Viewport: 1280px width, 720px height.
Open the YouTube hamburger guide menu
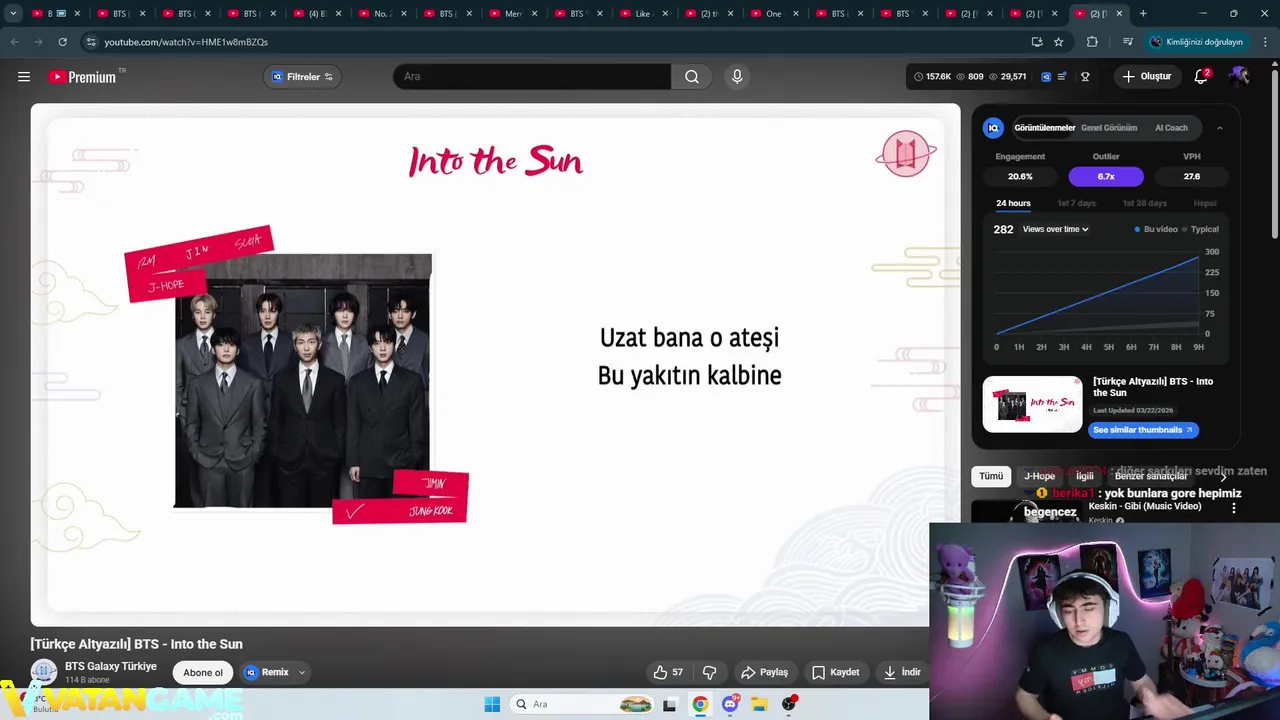[24, 77]
